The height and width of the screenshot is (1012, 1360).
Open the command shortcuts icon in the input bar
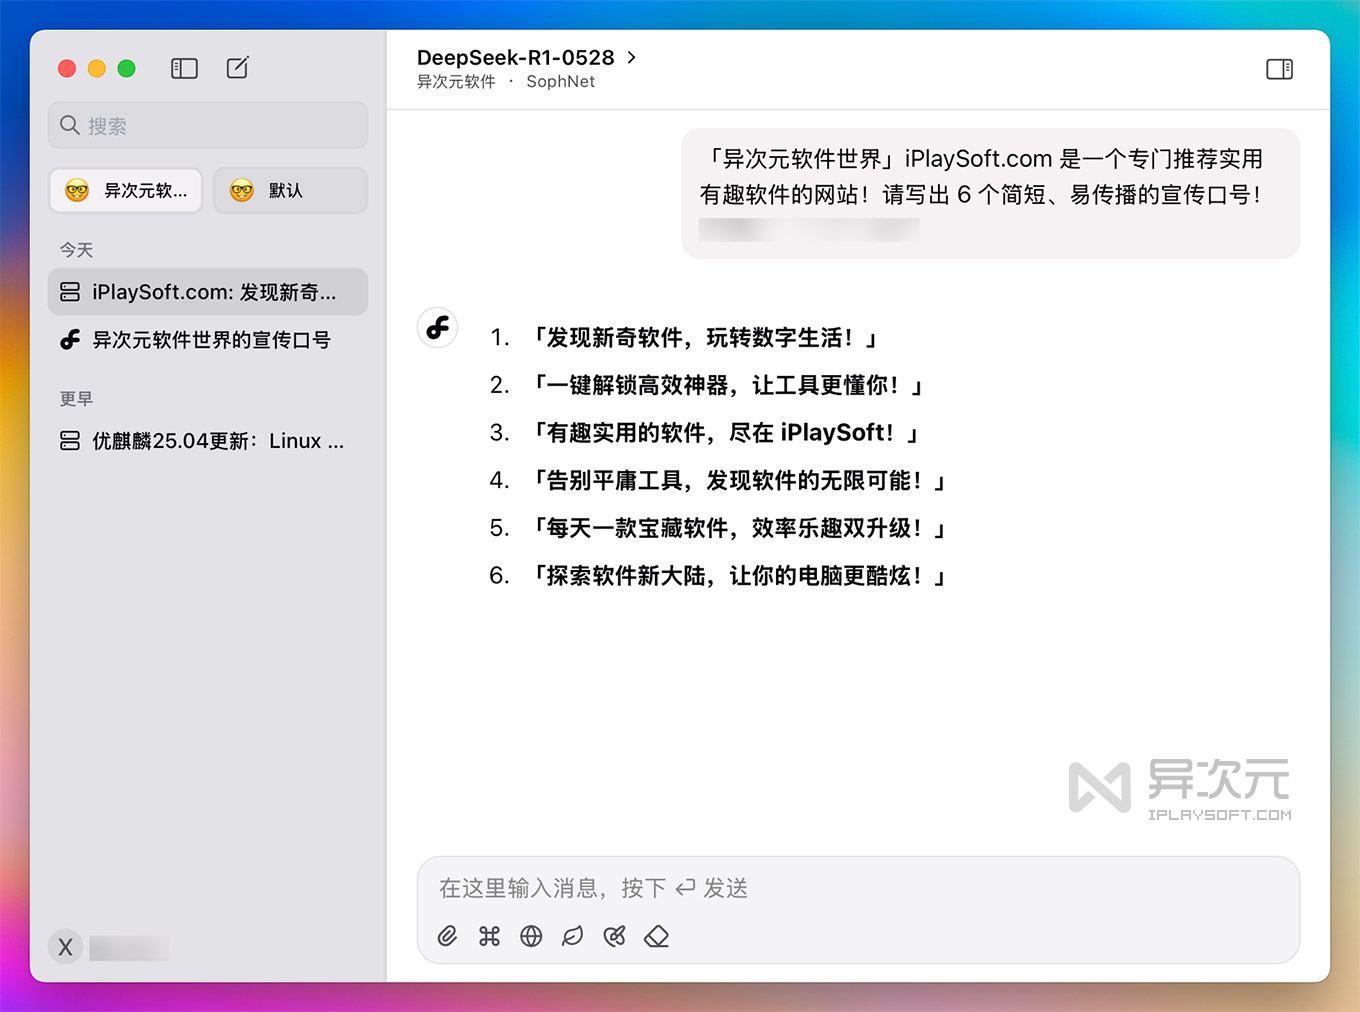489,936
